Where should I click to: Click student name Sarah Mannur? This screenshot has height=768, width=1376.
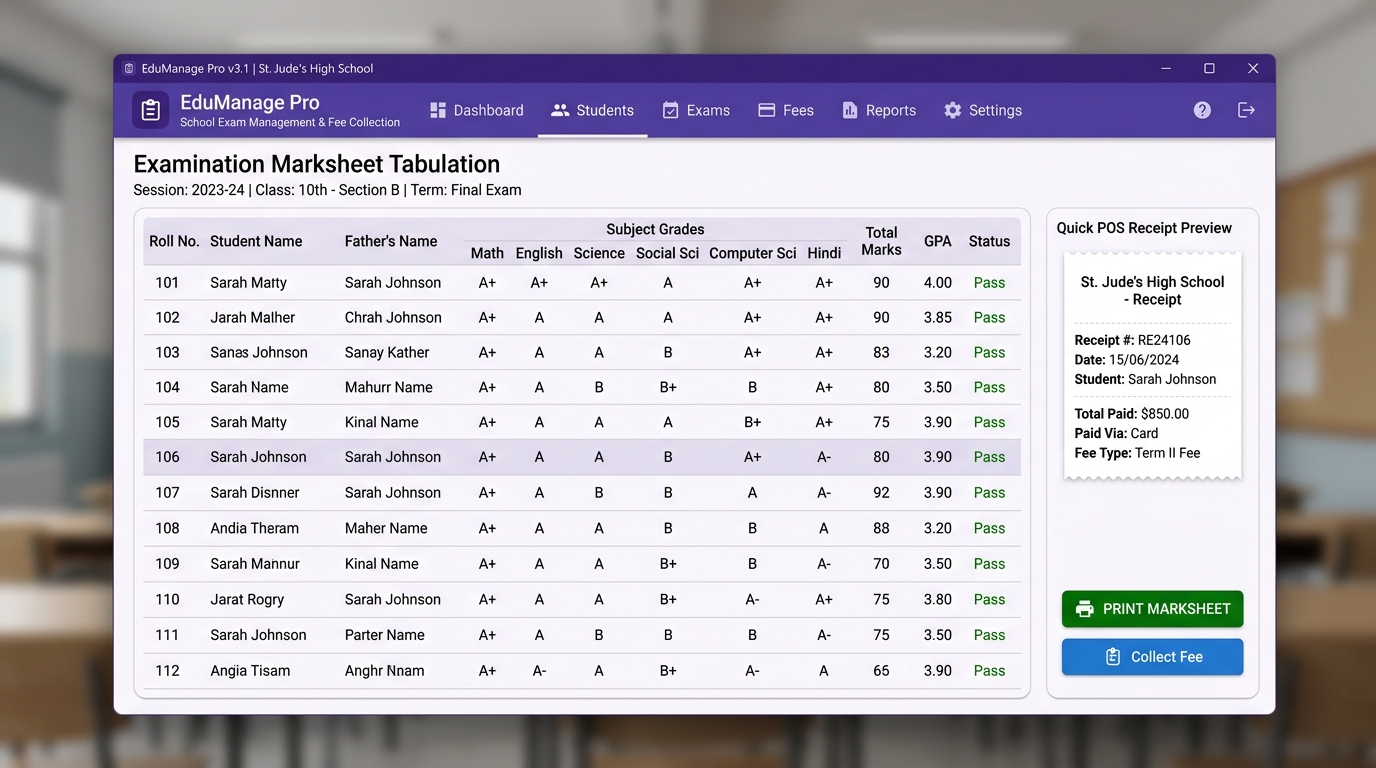tap(255, 564)
